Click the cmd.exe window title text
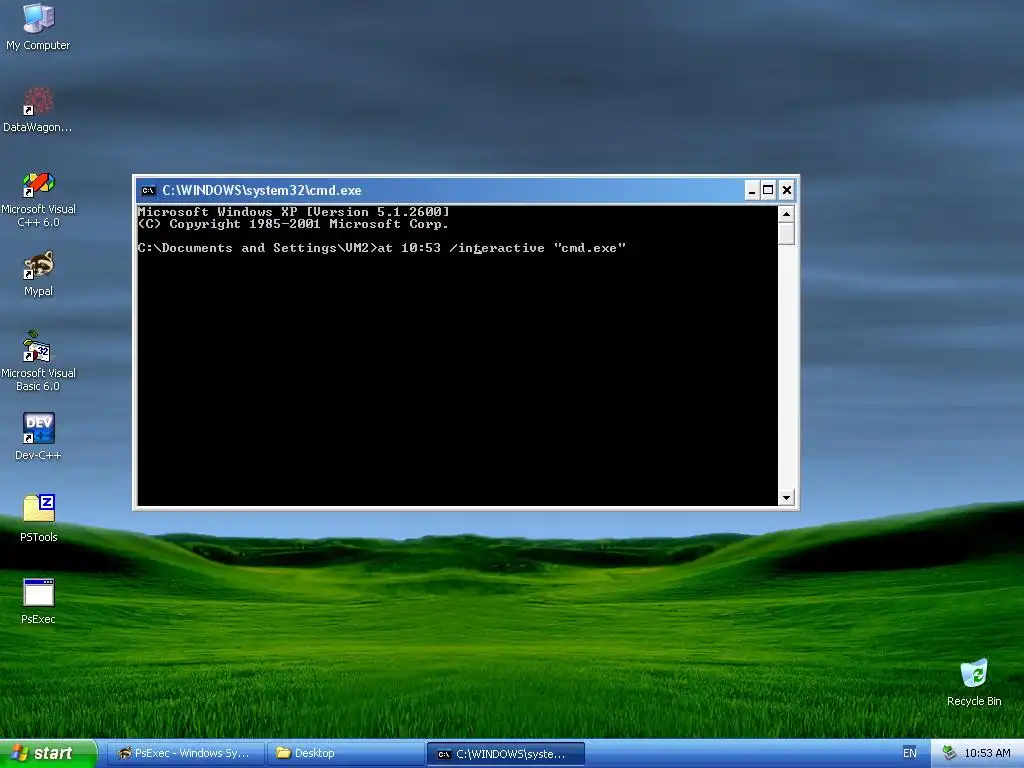This screenshot has width=1024, height=768. point(261,191)
